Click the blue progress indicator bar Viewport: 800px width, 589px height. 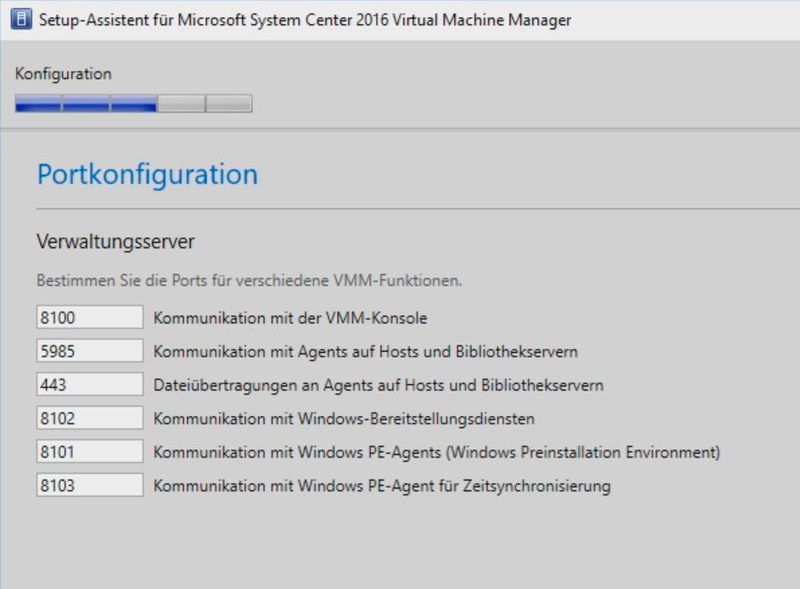click(x=84, y=100)
